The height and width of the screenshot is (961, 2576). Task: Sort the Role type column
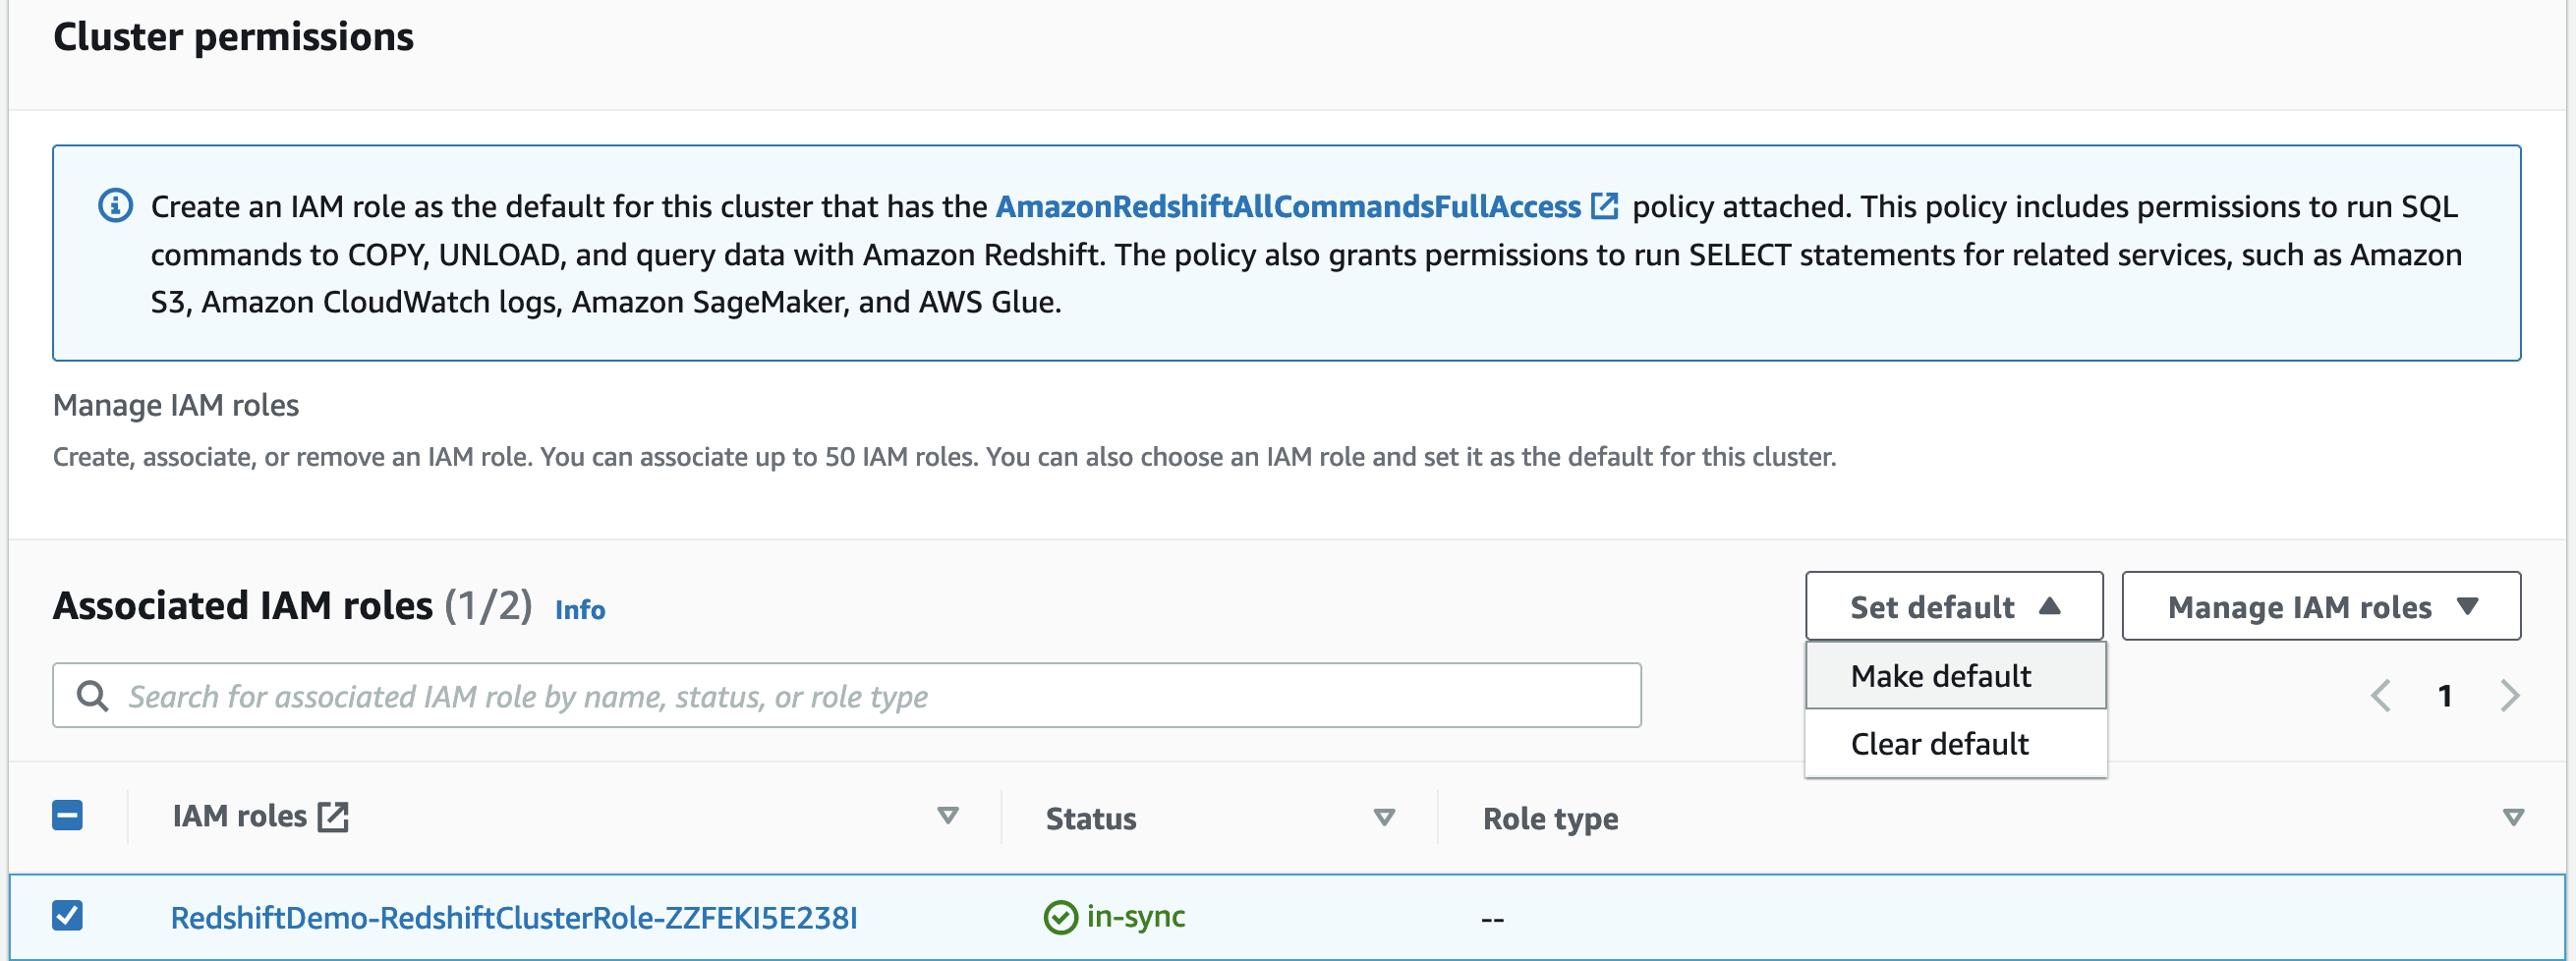tap(2512, 818)
